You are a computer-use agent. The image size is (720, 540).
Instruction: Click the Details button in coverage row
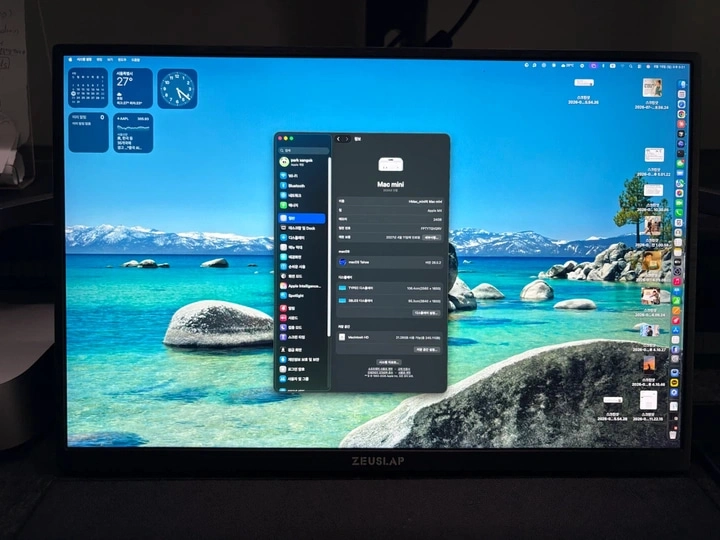click(432, 237)
